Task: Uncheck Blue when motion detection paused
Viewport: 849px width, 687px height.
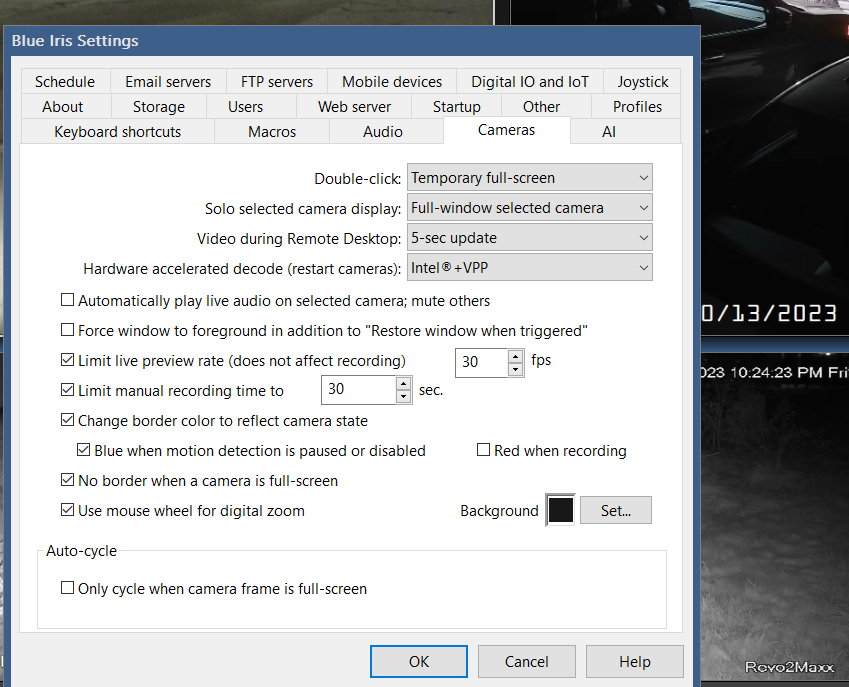Action: pos(83,450)
